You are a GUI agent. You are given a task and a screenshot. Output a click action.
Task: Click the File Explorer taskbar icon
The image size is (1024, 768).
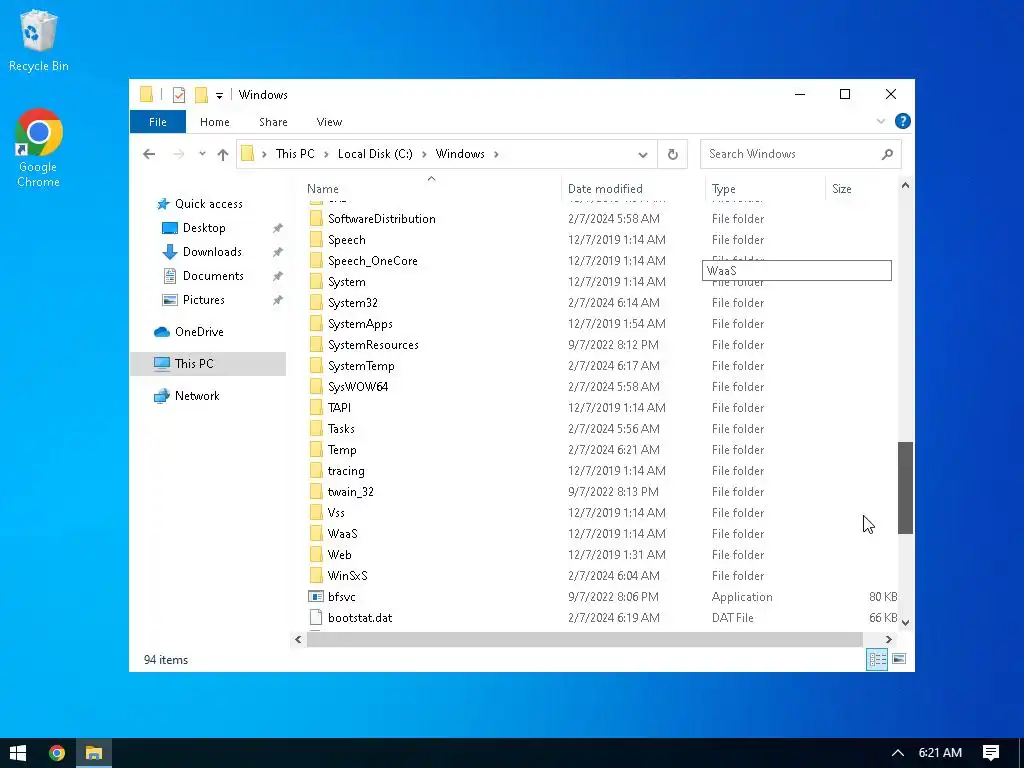click(x=94, y=753)
